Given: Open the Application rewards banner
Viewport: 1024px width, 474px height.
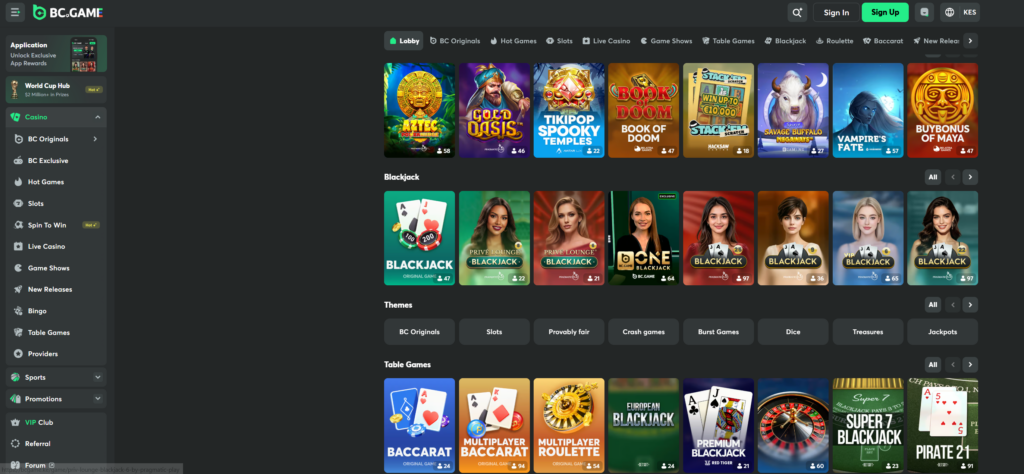Looking at the screenshot, I should [x=56, y=54].
